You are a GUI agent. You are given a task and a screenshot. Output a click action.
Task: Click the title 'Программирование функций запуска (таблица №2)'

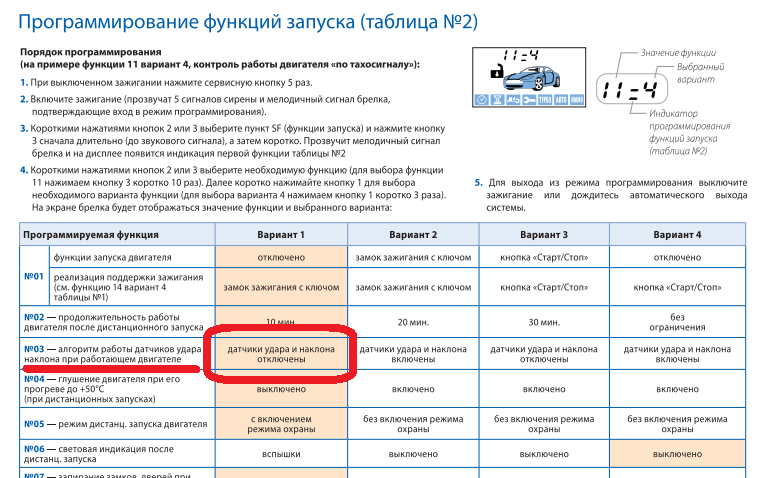point(248,22)
